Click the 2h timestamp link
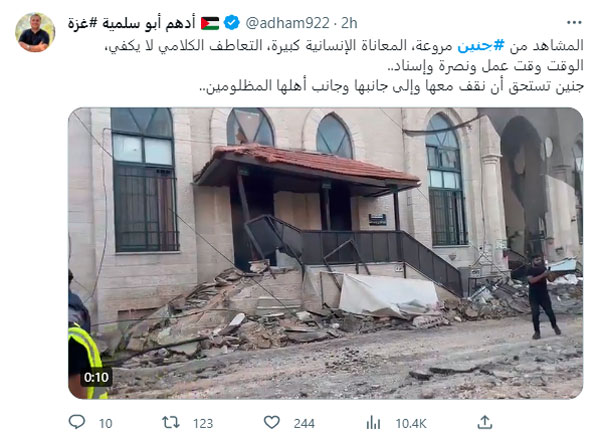600x444 pixels. tap(349, 23)
